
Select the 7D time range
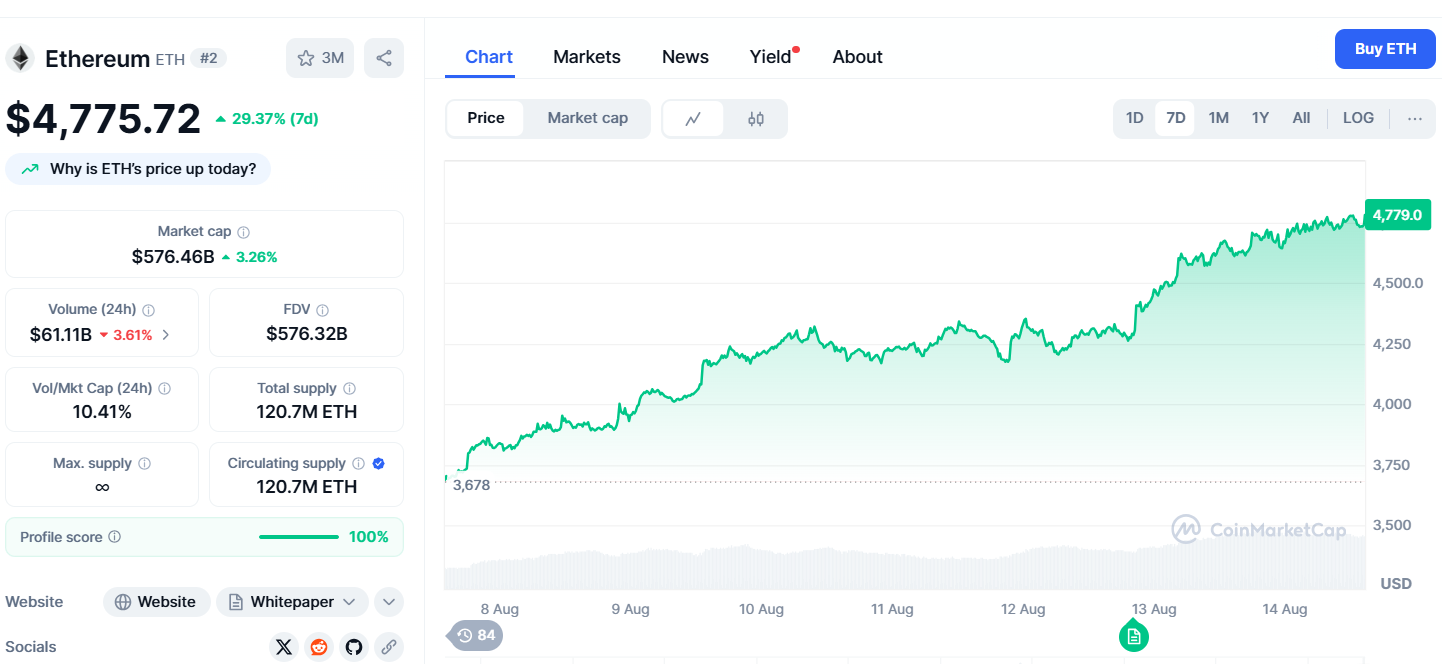[1175, 118]
